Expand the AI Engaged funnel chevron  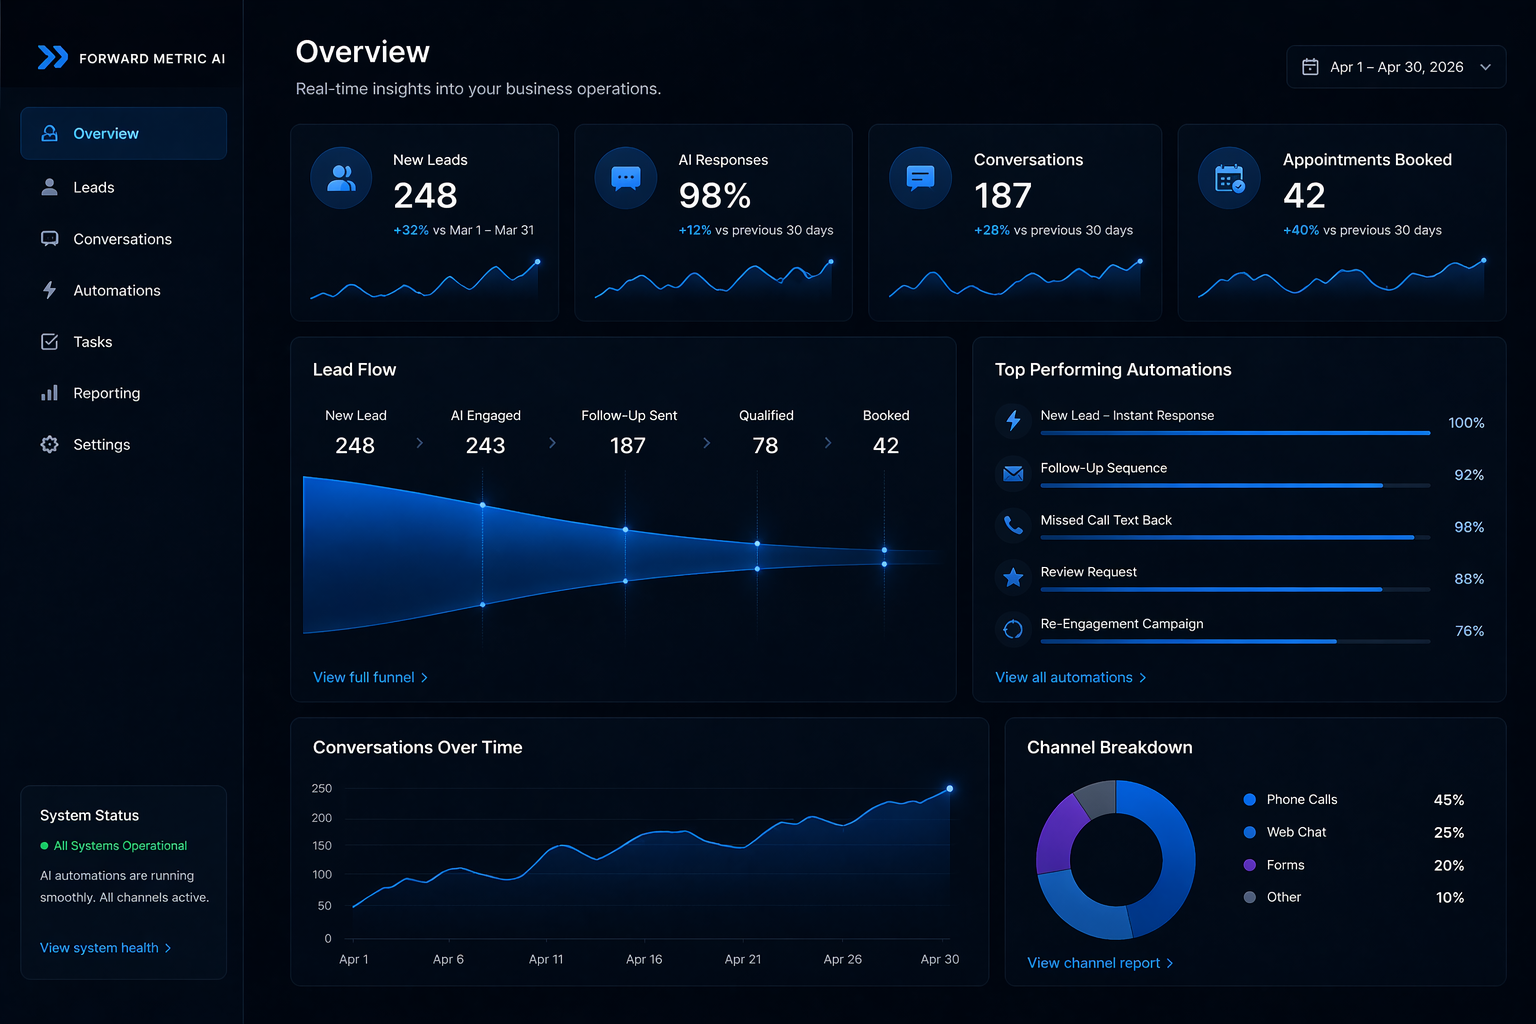click(552, 441)
